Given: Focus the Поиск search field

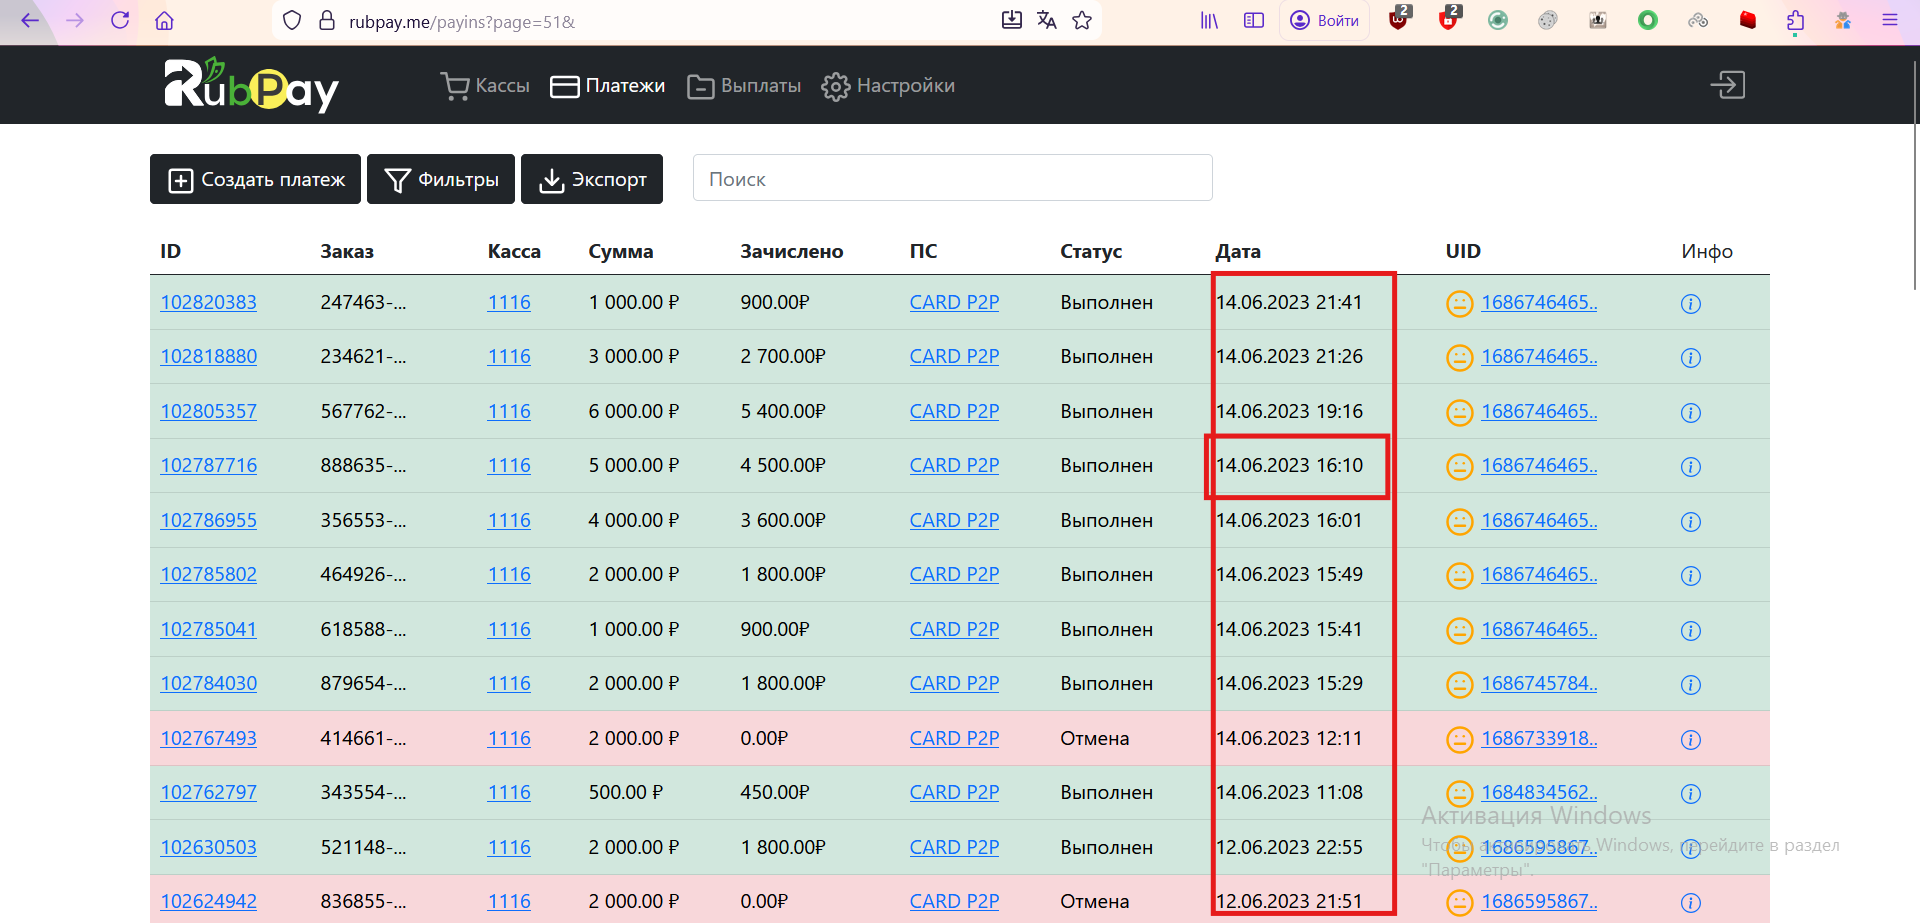Looking at the screenshot, I should point(952,178).
